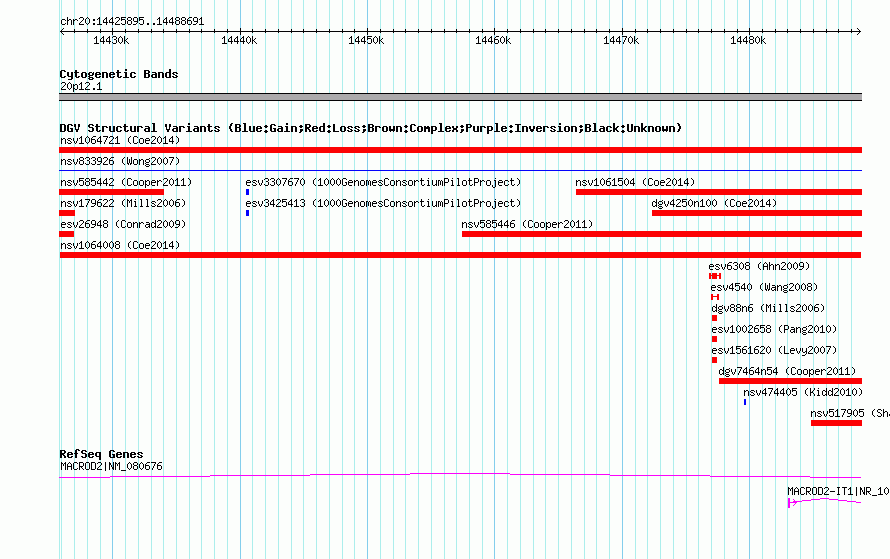The height and width of the screenshot is (559, 890).
Task: Open the esv26948 (Conrad2009) label
Action: tap(123, 224)
